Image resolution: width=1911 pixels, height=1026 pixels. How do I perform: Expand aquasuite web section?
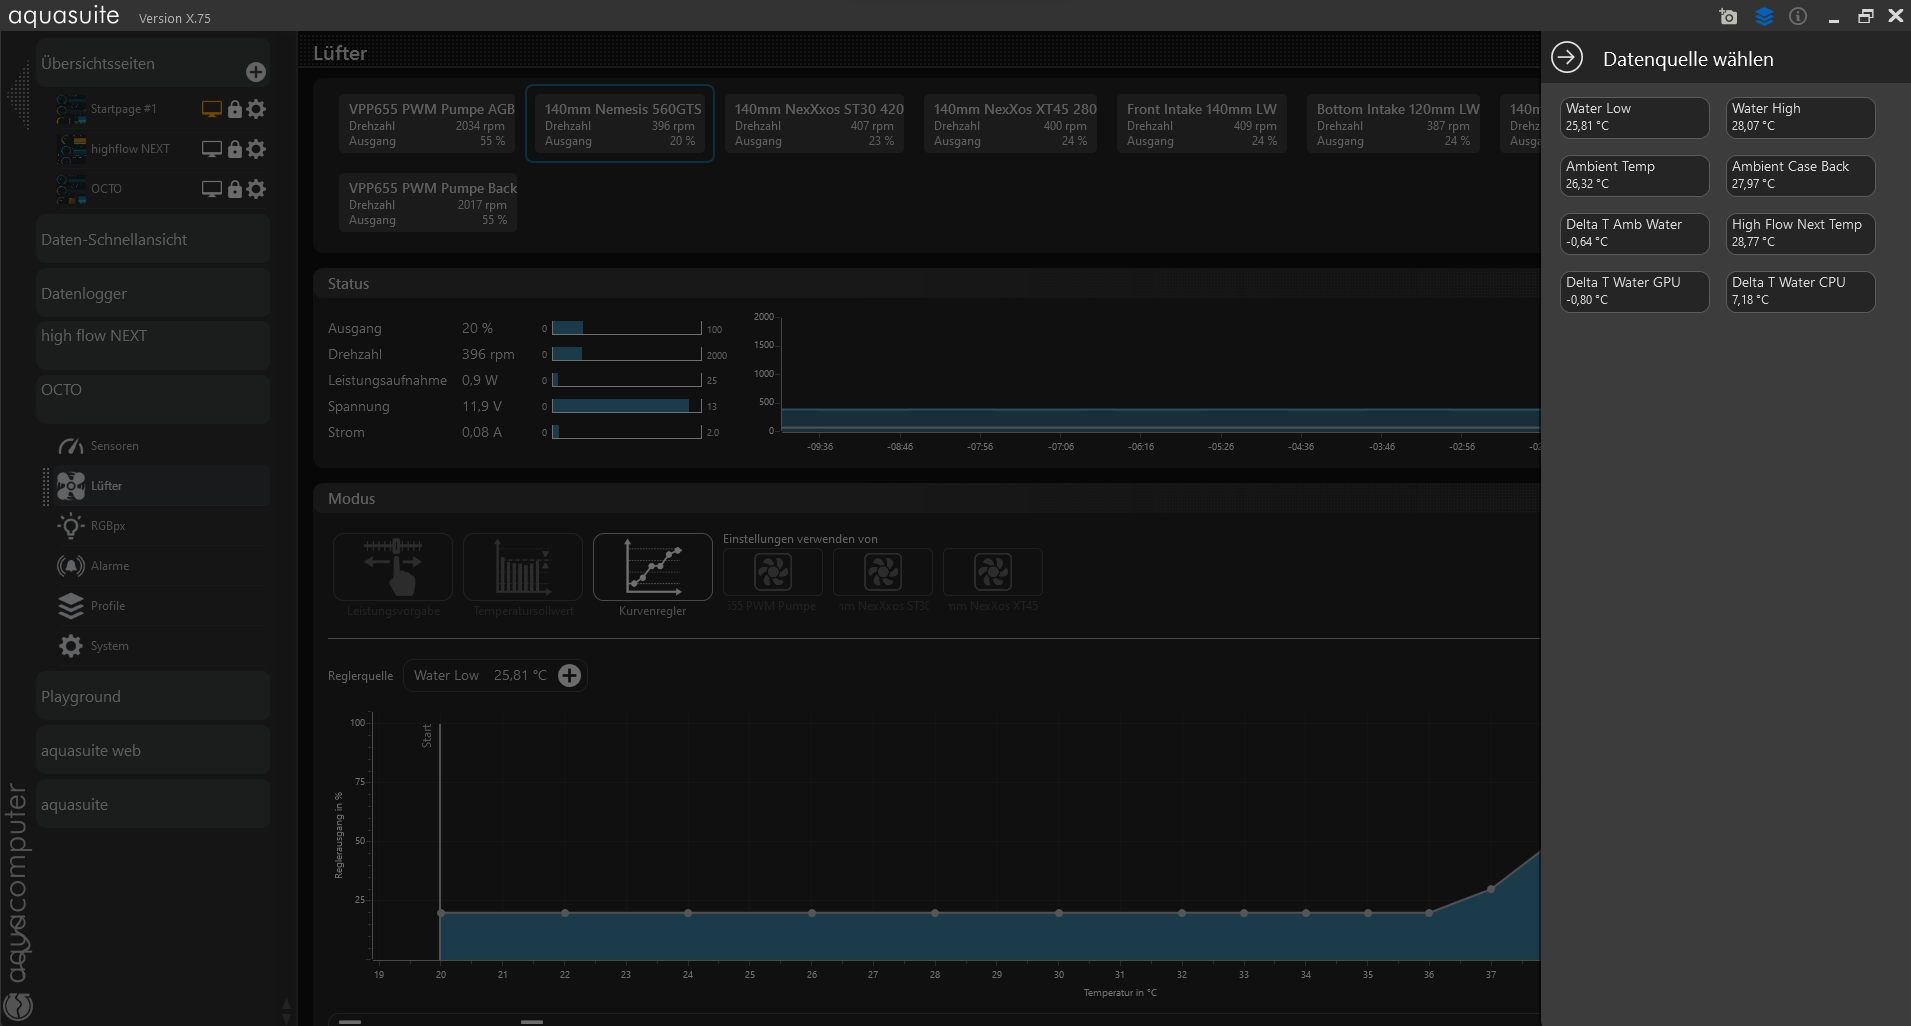(x=153, y=751)
